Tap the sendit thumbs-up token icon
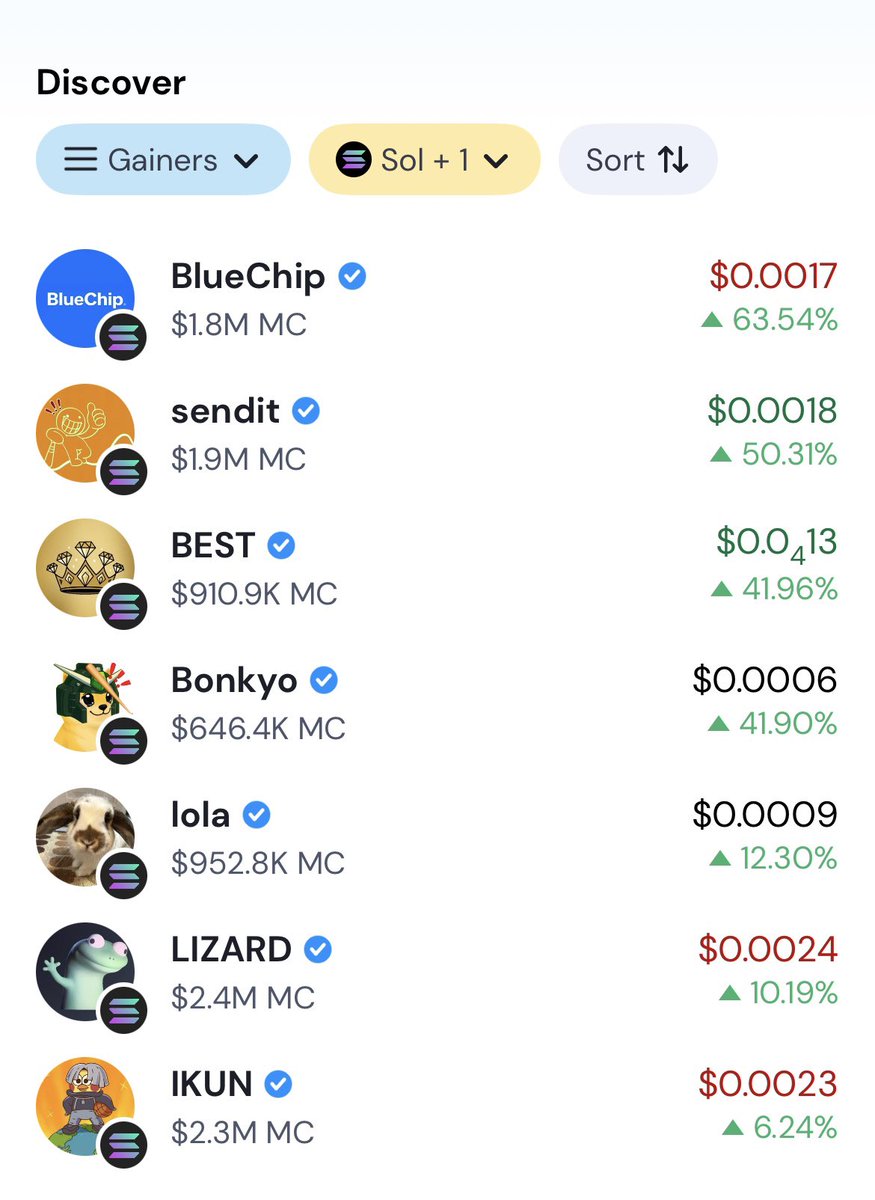 click(85, 433)
